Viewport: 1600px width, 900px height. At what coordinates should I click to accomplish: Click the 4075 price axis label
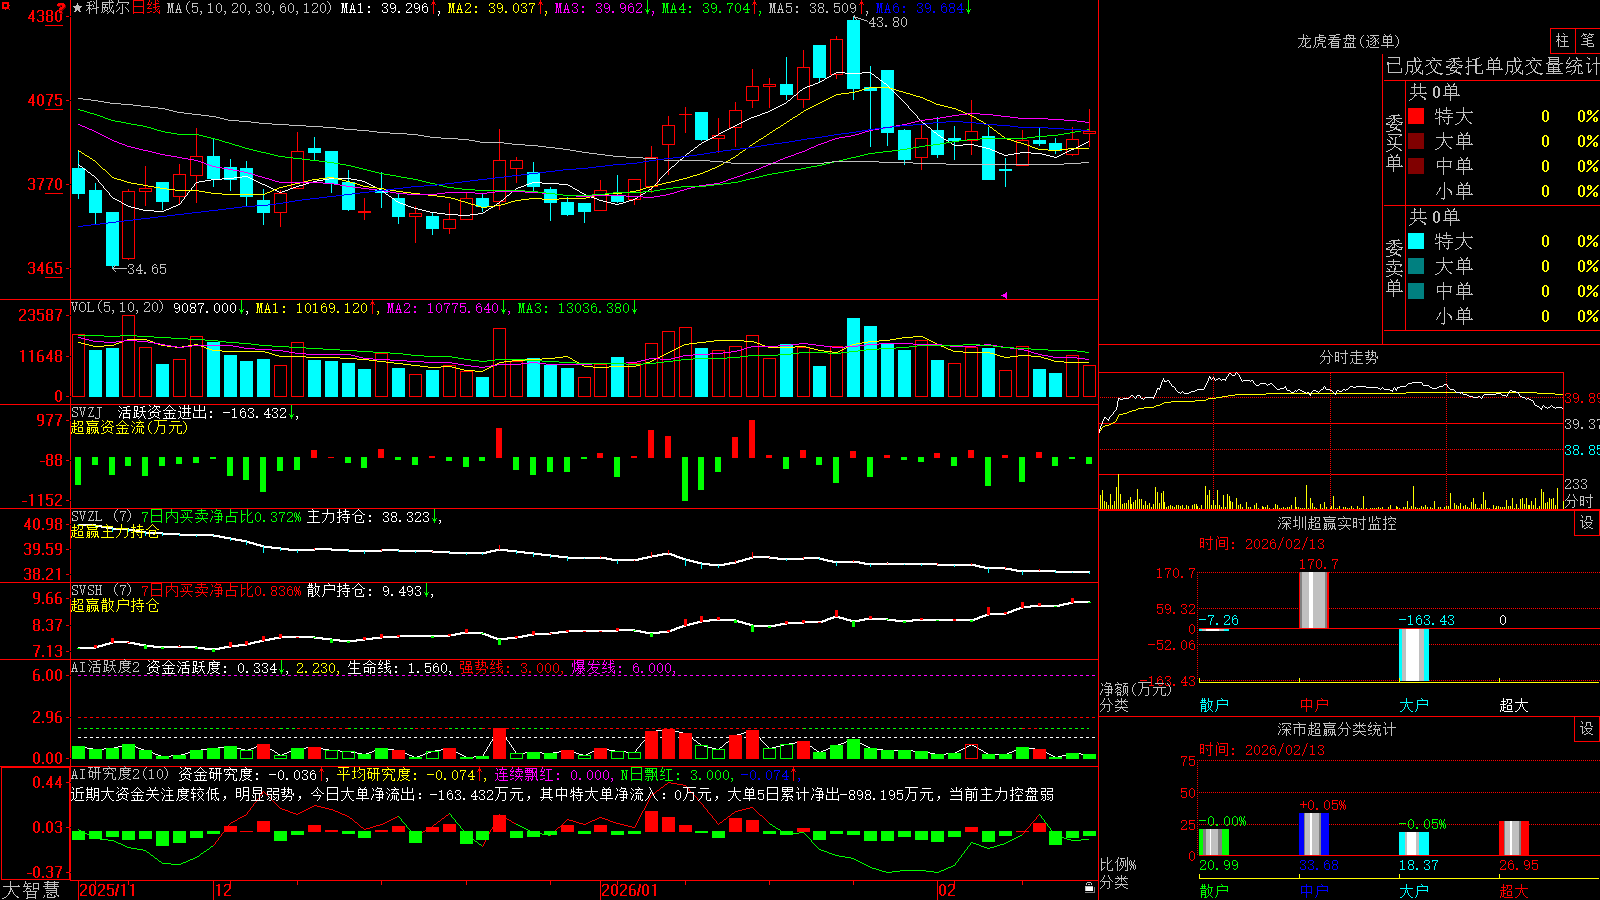[45, 100]
